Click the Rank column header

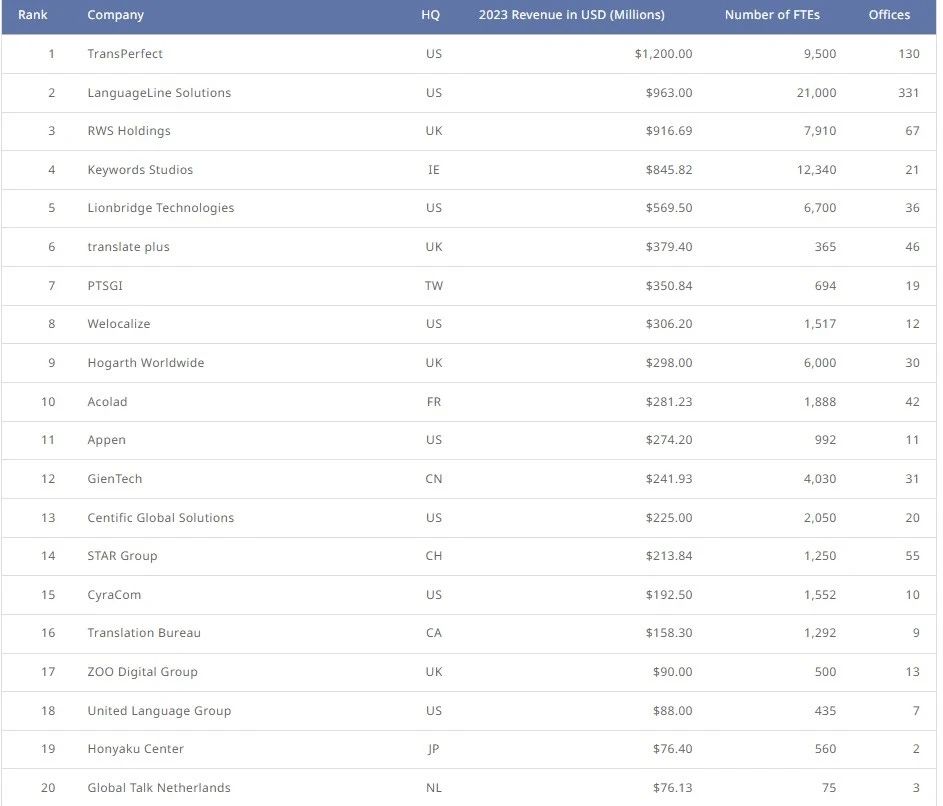click(33, 15)
